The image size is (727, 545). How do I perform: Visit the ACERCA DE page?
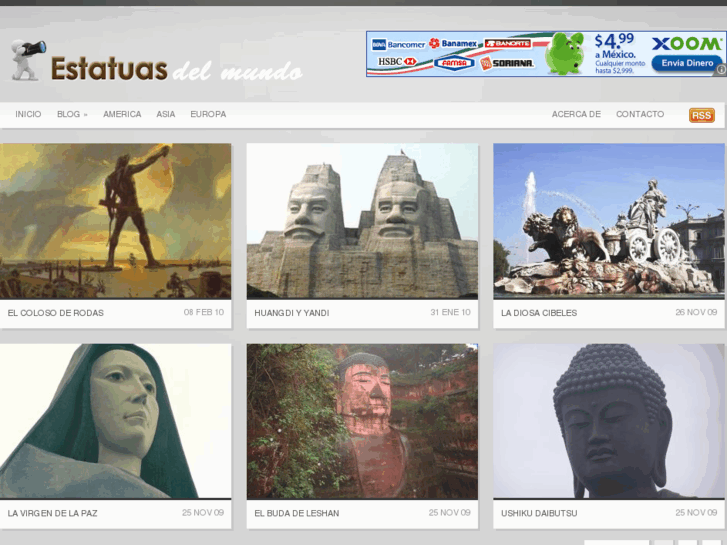576,114
